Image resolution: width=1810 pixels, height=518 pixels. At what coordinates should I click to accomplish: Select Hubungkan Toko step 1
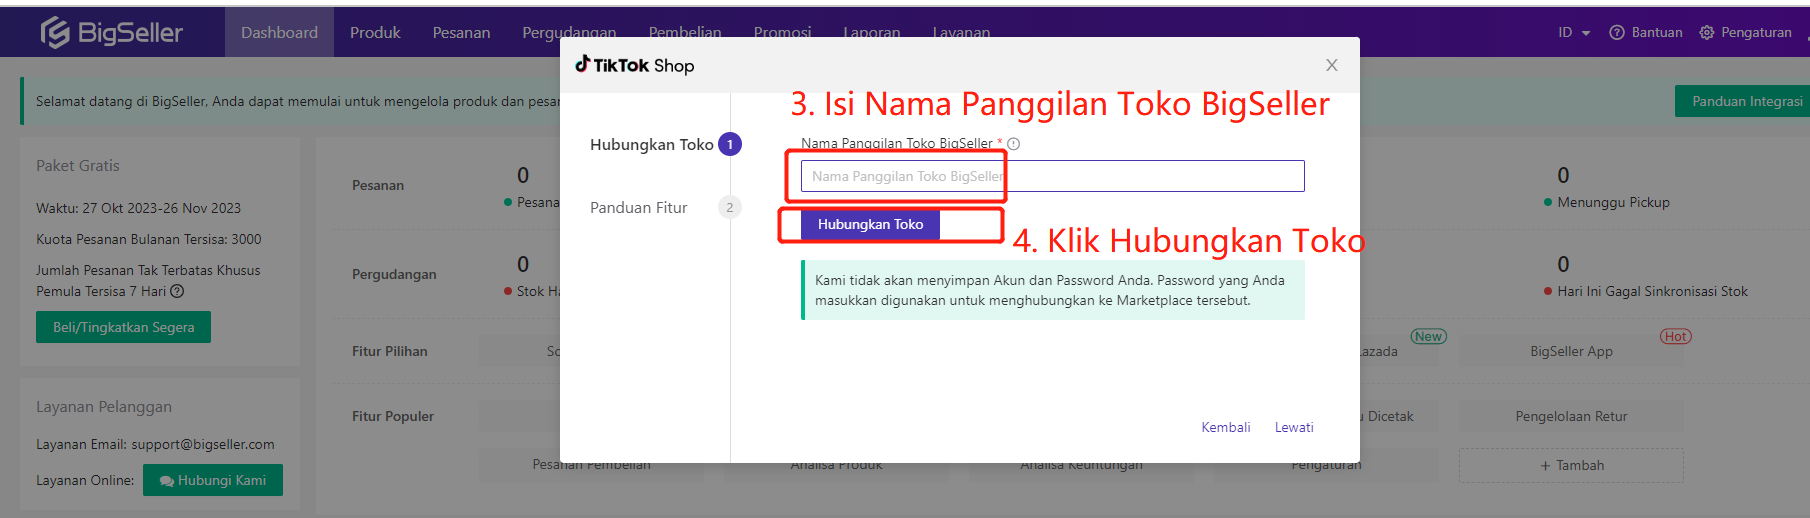(664, 144)
